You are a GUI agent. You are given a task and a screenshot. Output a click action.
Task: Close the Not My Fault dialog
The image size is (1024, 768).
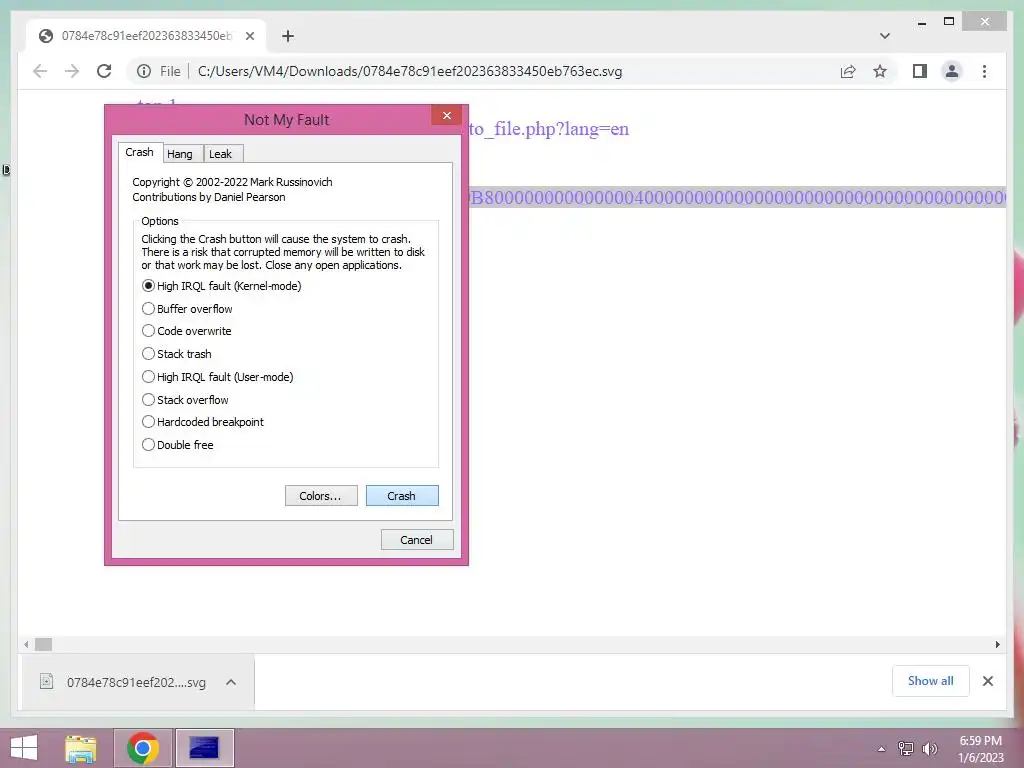pyautogui.click(x=447, y=116)
